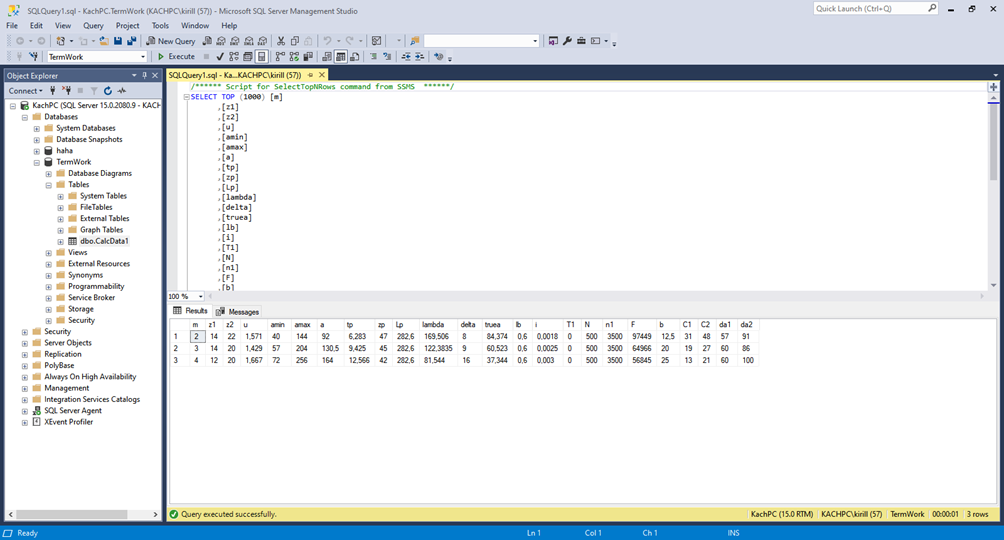Collapse the TermWork database node
This screenshot has width=1004, height=540.
click(36, 163)
